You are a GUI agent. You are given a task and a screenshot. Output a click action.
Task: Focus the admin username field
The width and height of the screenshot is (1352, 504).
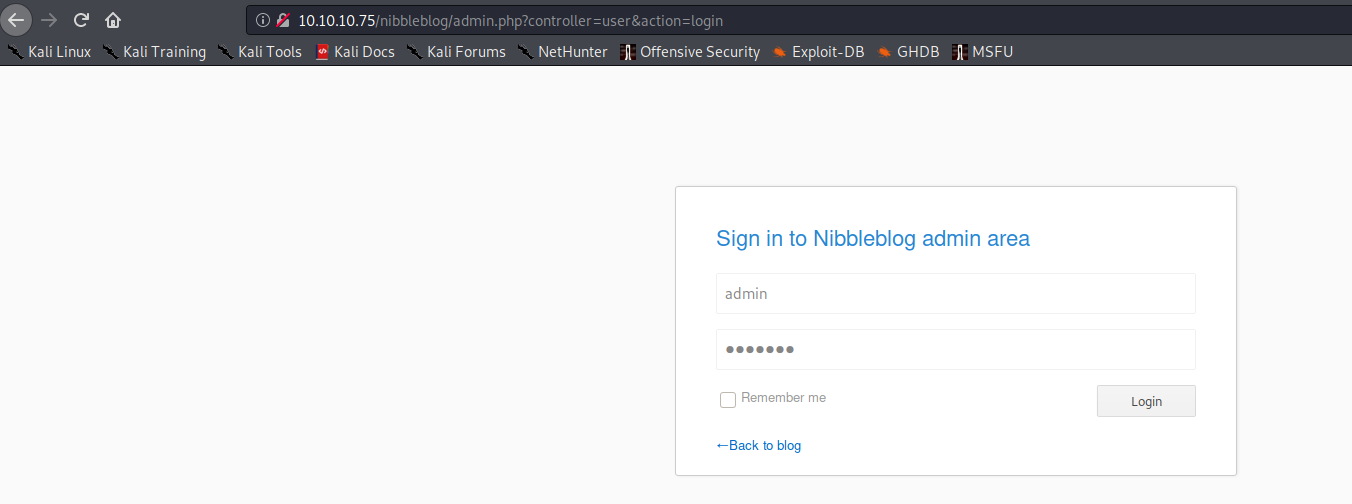pyautogui.click(x=955, y=294)
